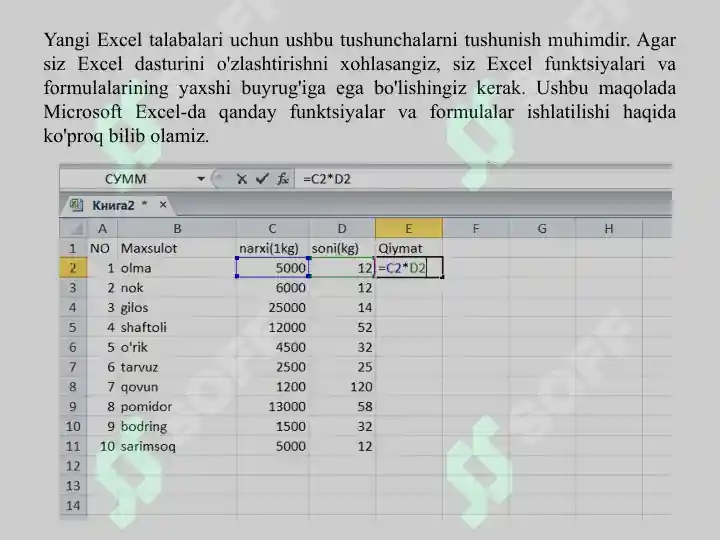Click price cell 12000 in shaftoli row
The image size is (720, 540).
click(273, 327)
